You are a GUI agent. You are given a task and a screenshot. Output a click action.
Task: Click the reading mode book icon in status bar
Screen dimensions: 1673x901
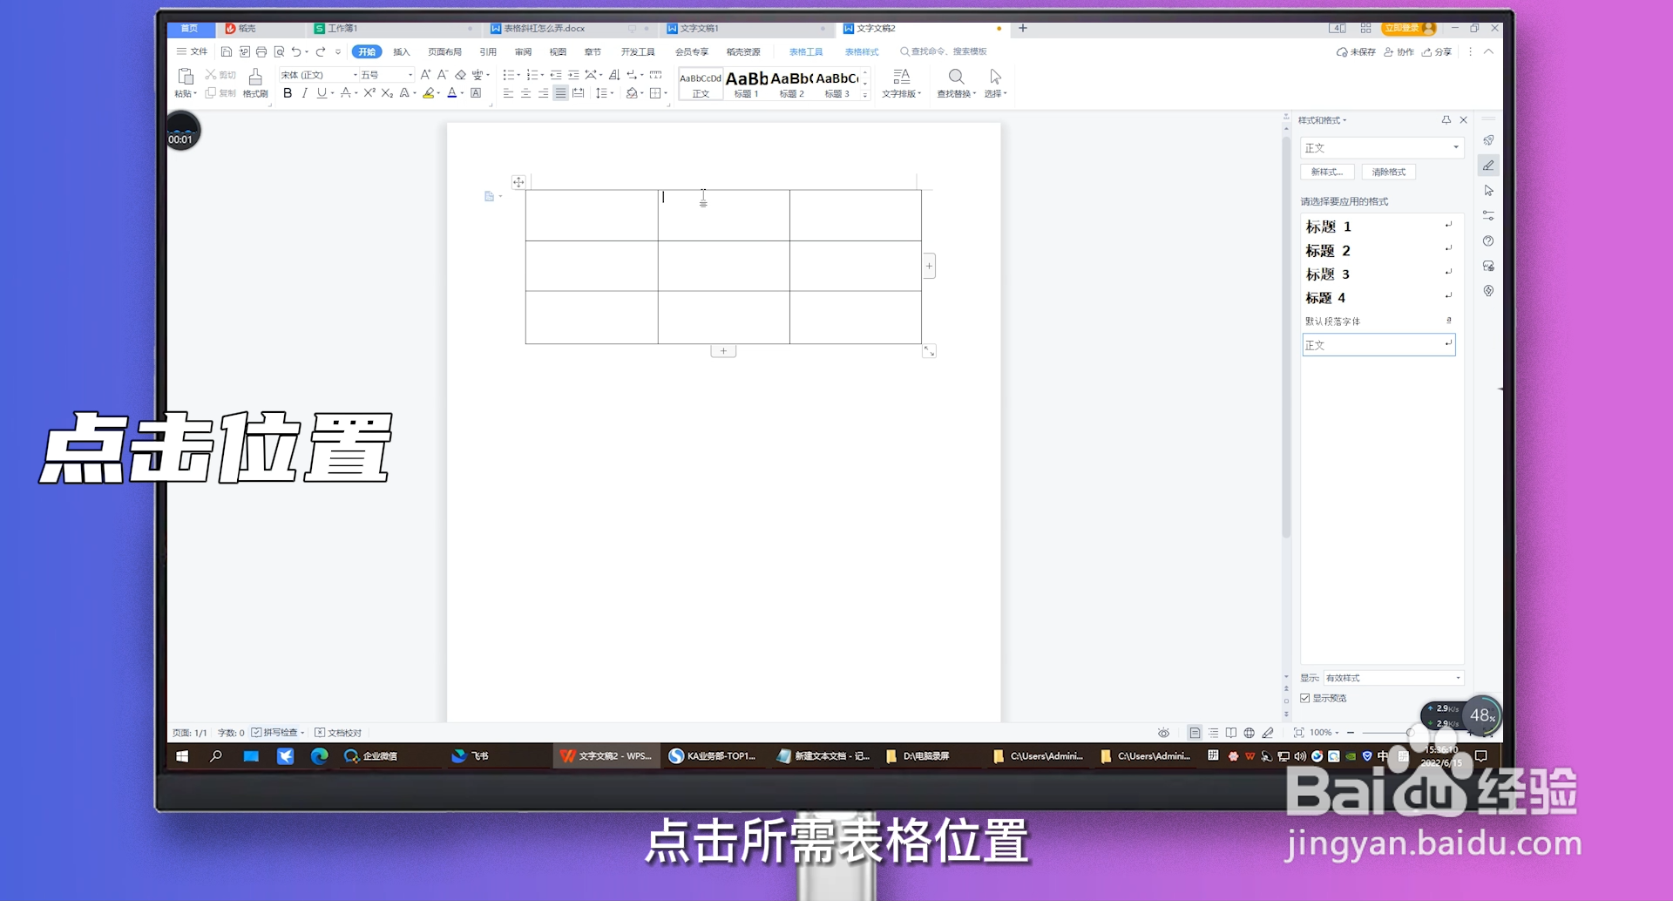point(1231,733)
